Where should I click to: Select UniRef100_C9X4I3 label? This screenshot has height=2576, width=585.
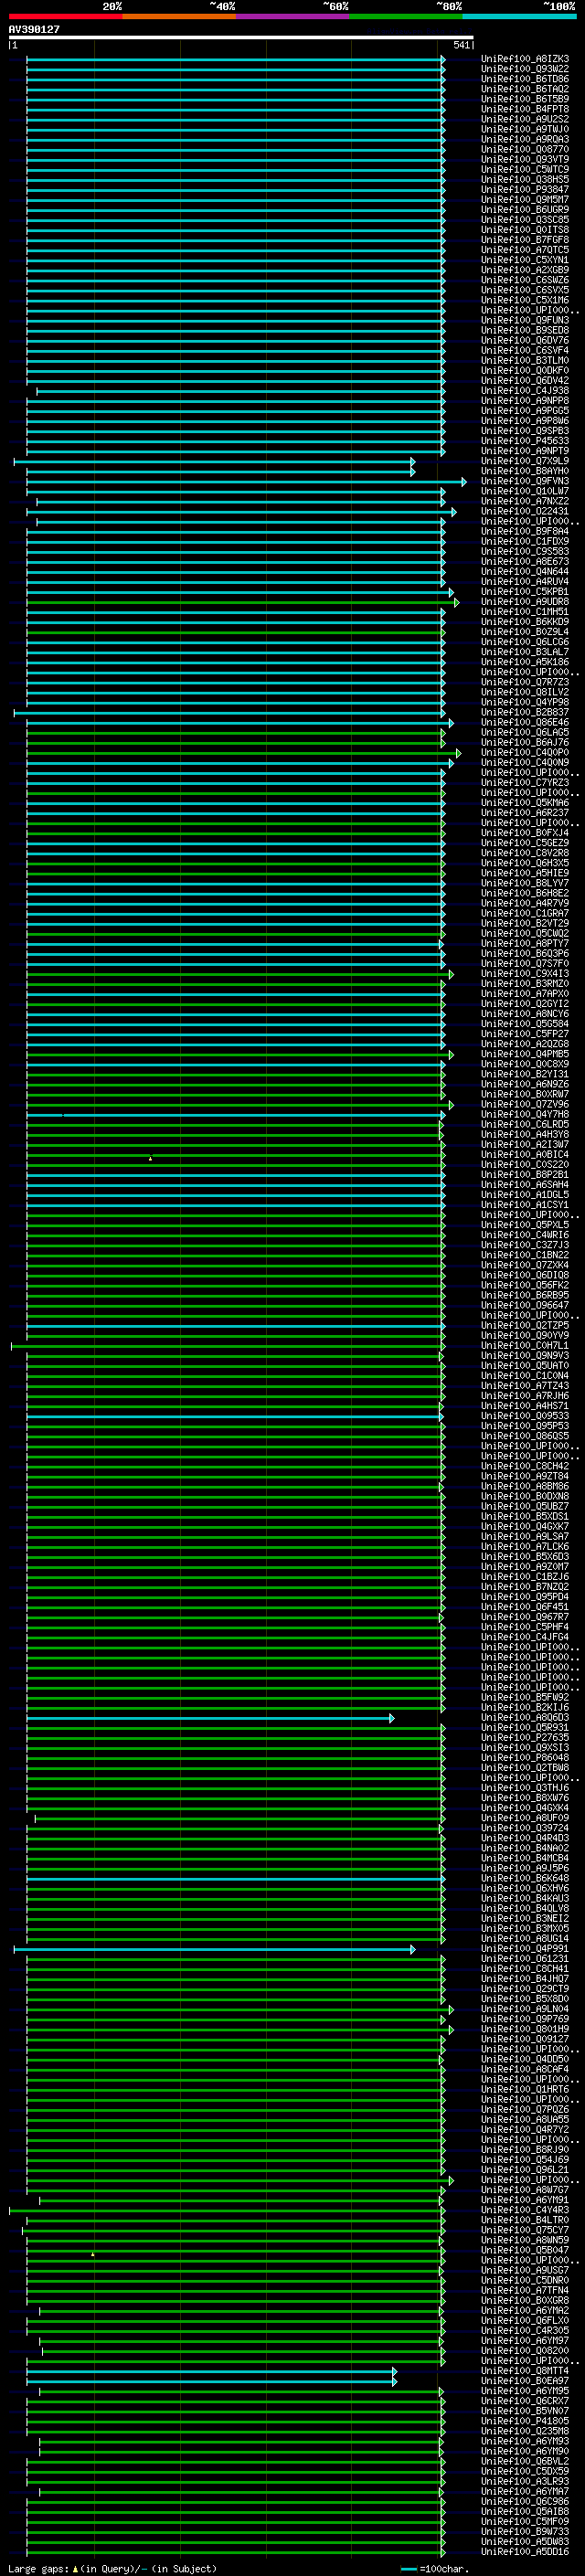[525, 974]
